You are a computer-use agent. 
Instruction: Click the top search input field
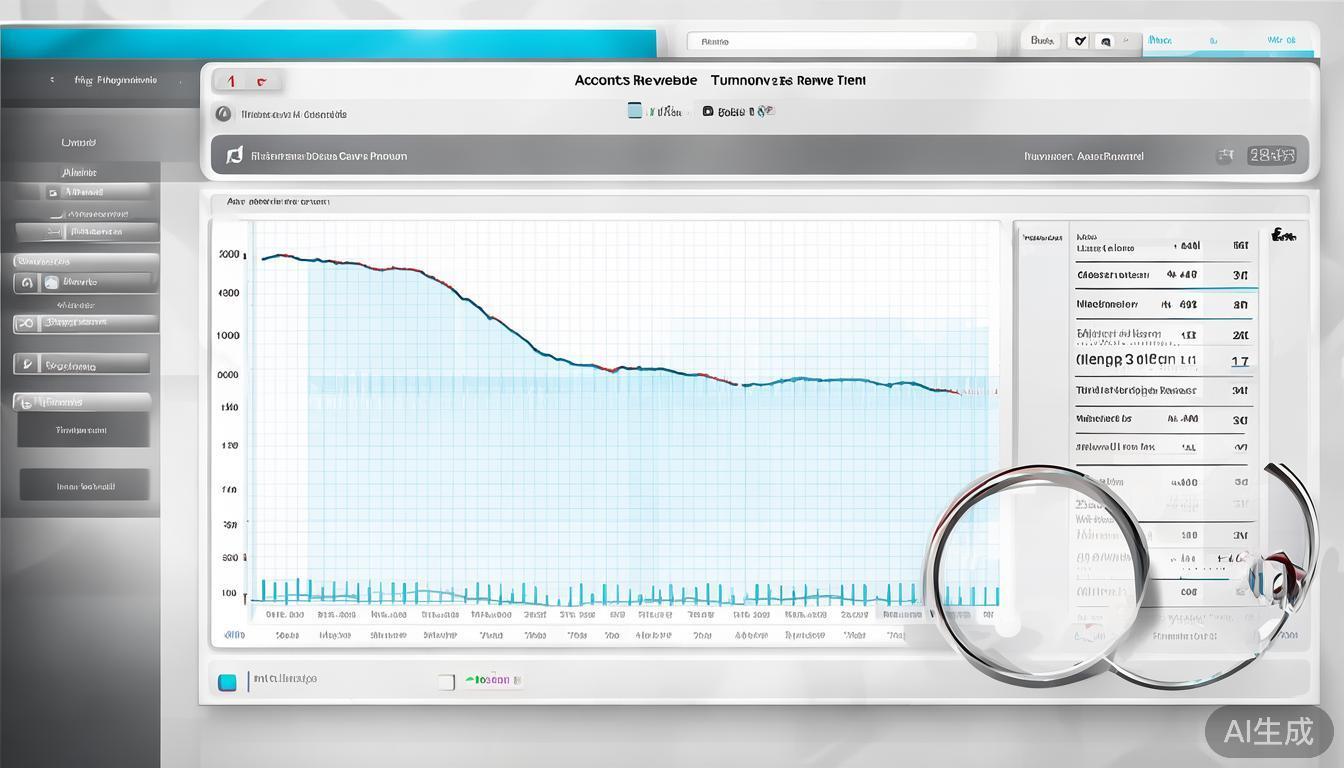832,41
